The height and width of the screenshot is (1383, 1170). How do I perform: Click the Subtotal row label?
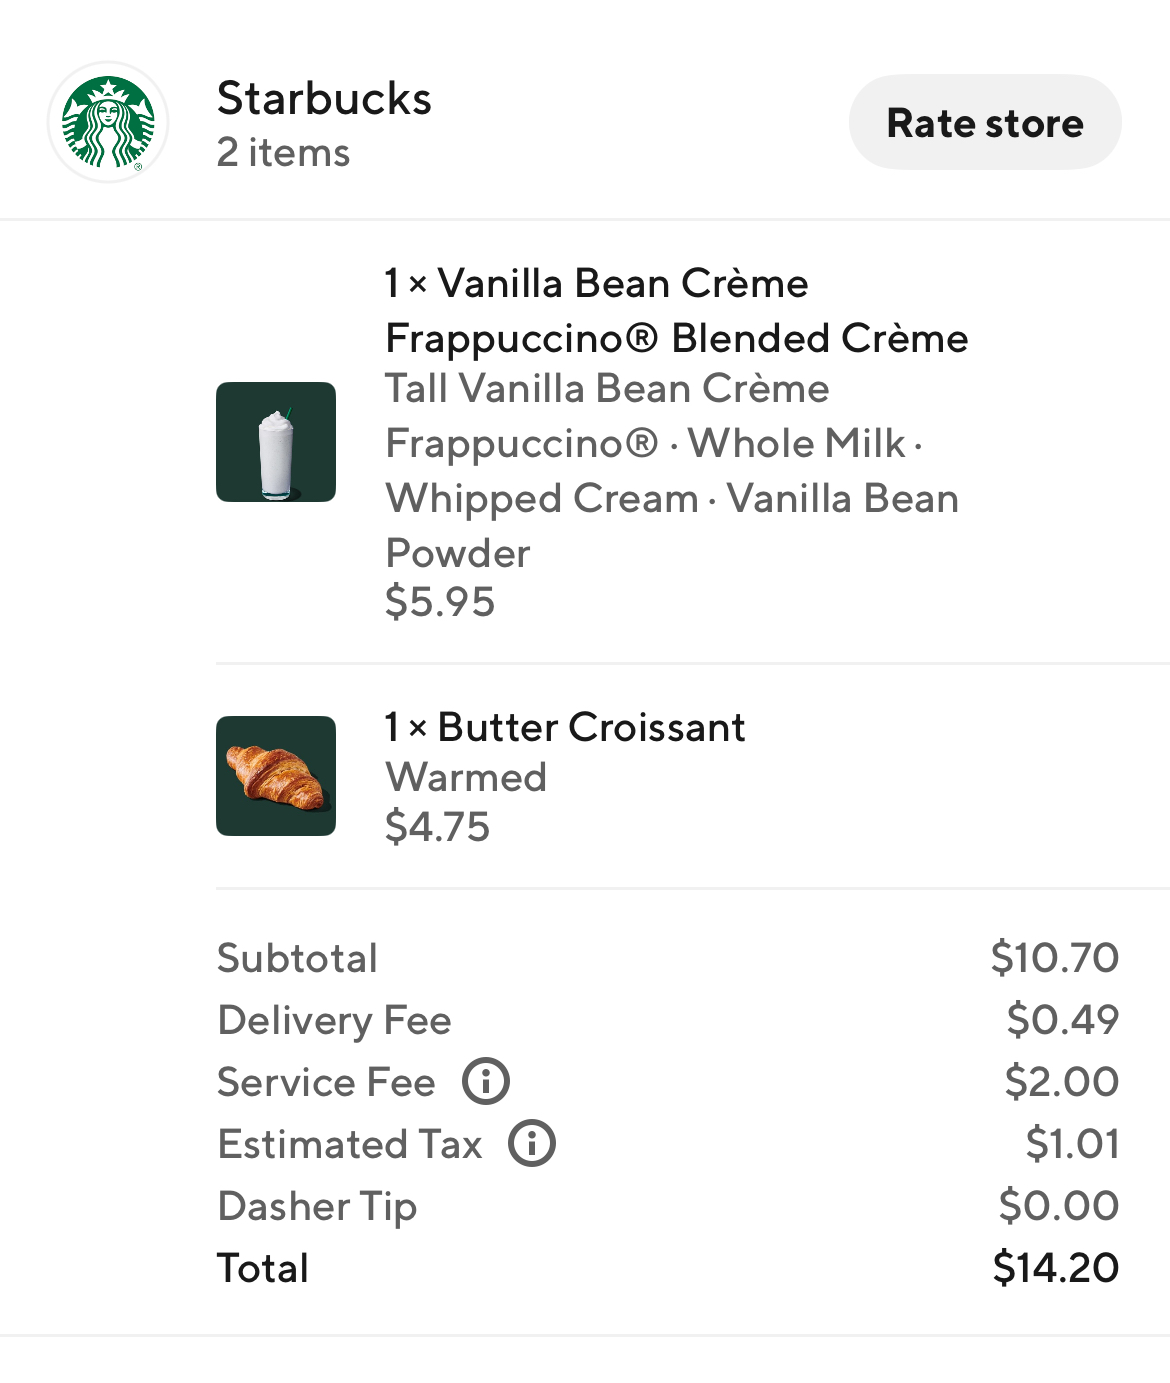click(297, 958)
